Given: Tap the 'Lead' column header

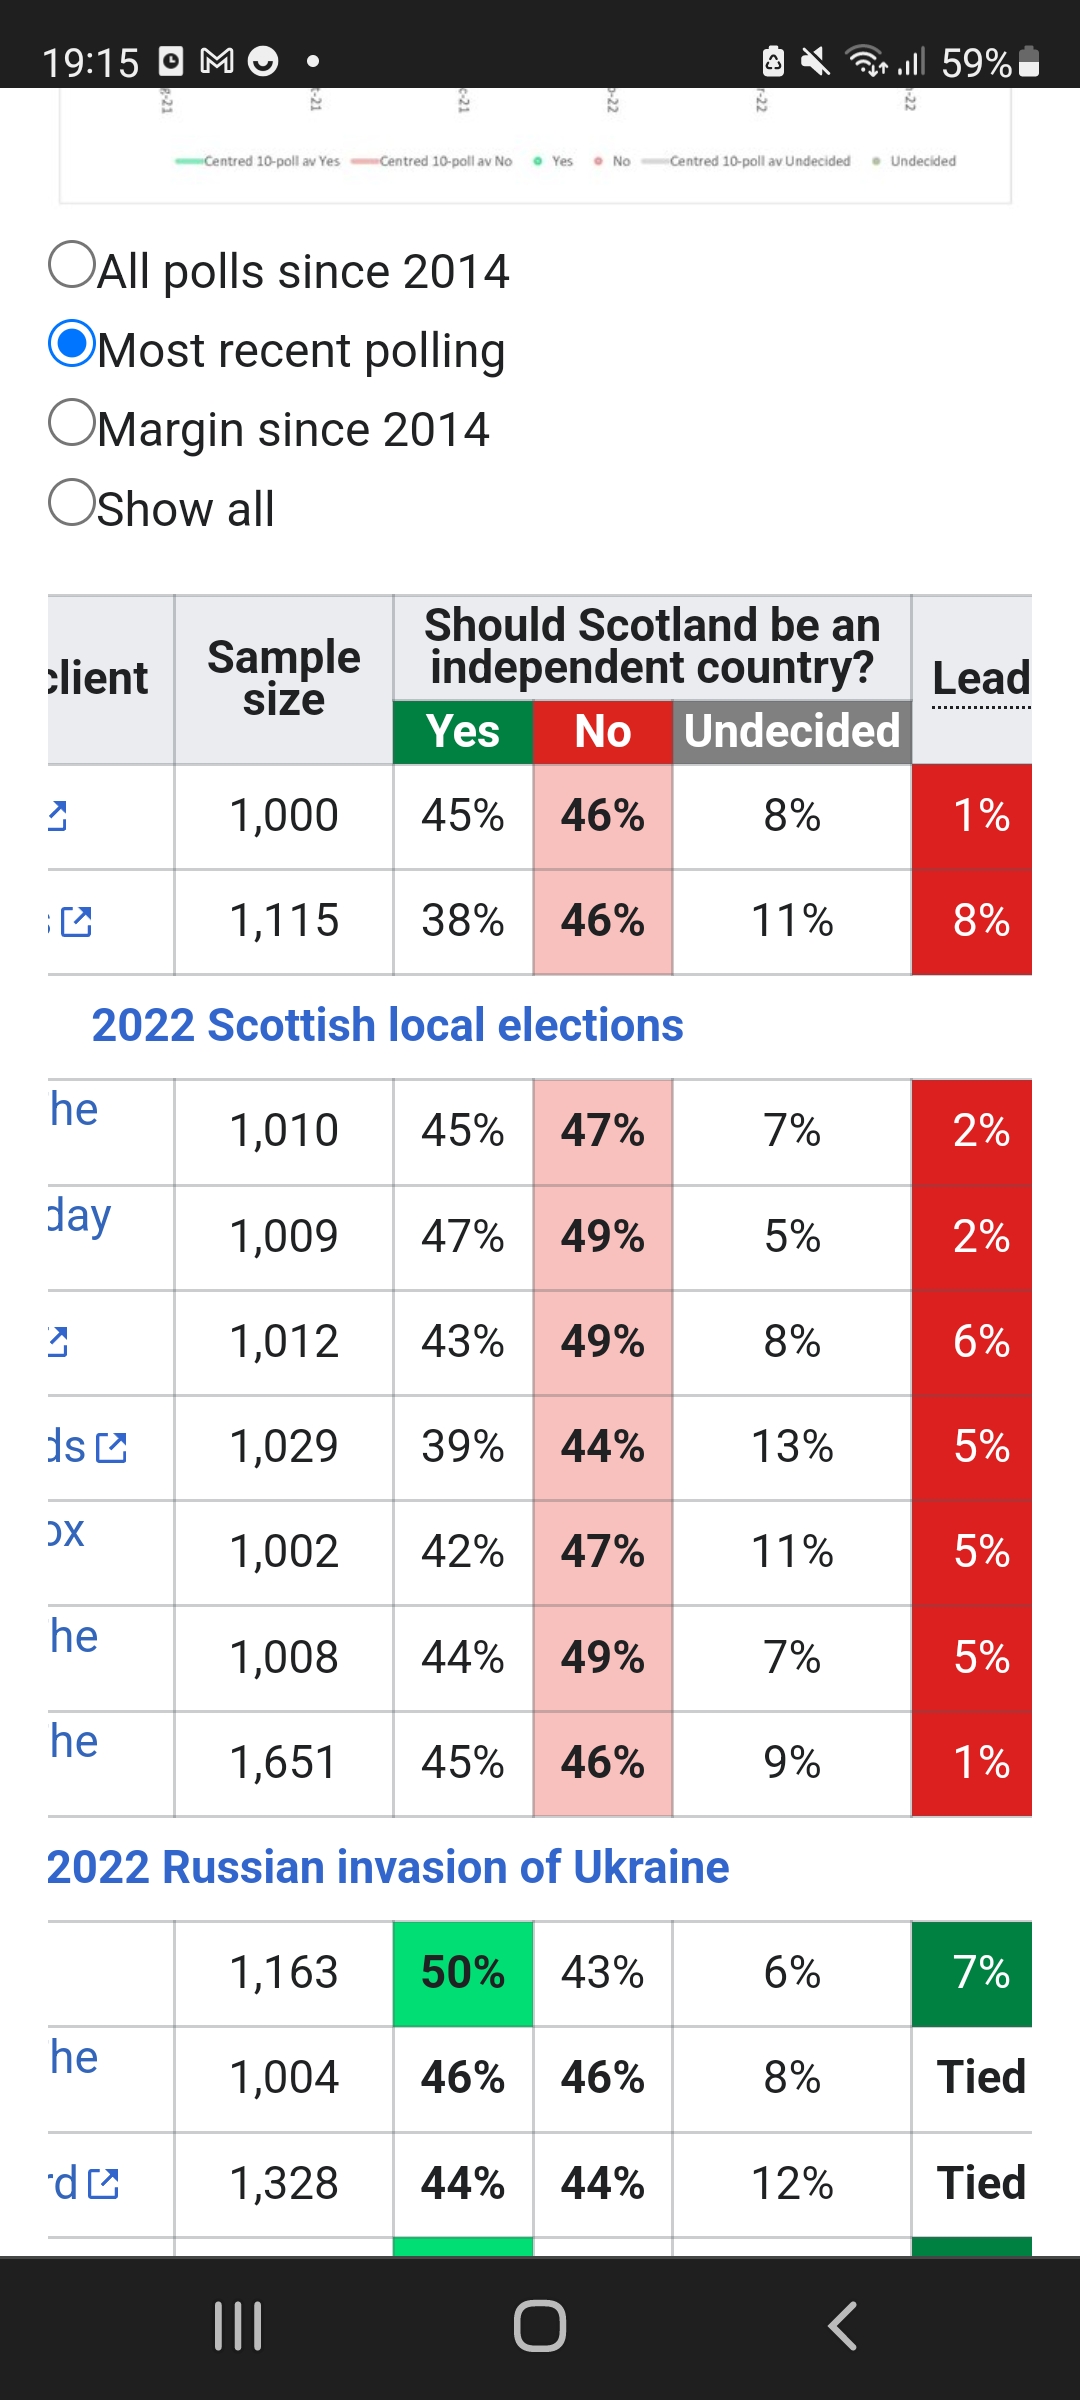Looking at the screenshot, I should click(980, 679).
